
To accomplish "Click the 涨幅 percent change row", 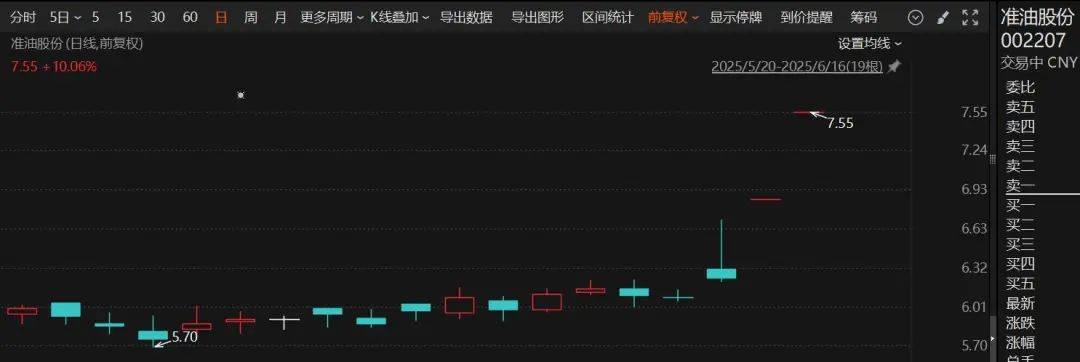I will 1021,342.
